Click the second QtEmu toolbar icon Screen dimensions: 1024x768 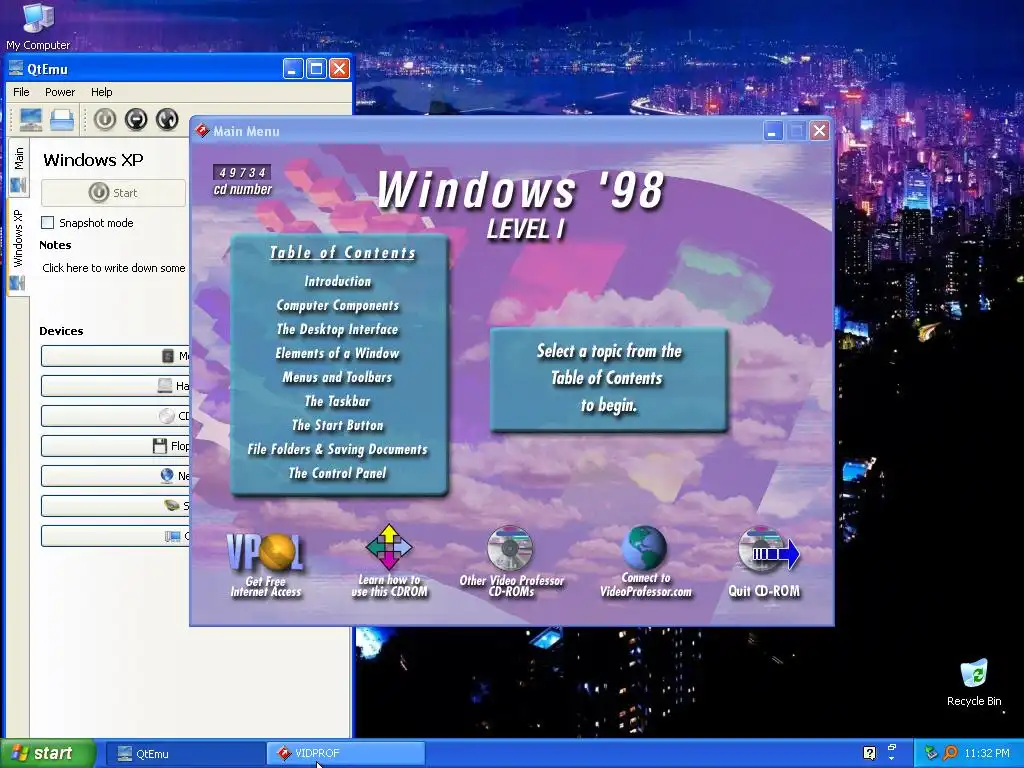pyautogui.click(x=63, y=120)
